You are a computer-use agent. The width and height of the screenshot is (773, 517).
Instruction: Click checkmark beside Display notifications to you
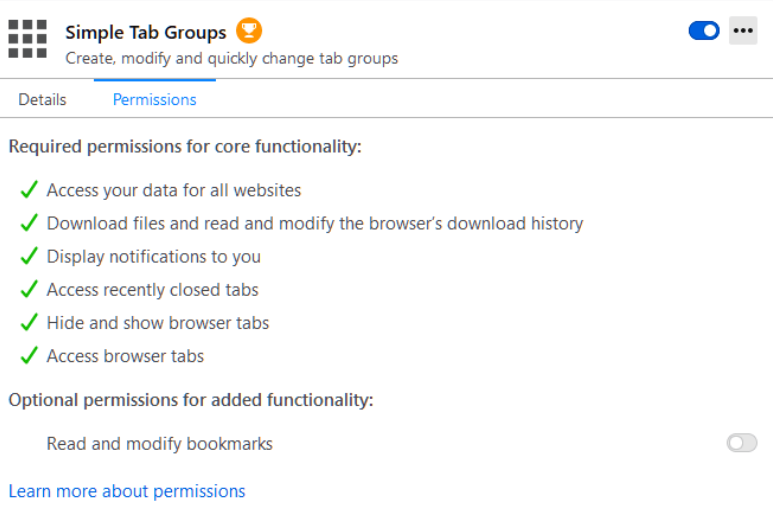(29, 257)
